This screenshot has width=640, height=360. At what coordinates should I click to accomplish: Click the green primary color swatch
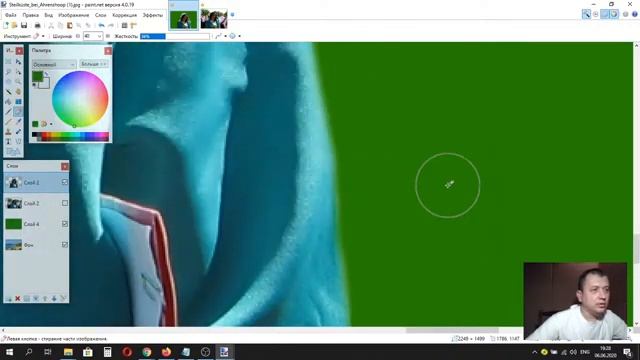pos(37,76)
